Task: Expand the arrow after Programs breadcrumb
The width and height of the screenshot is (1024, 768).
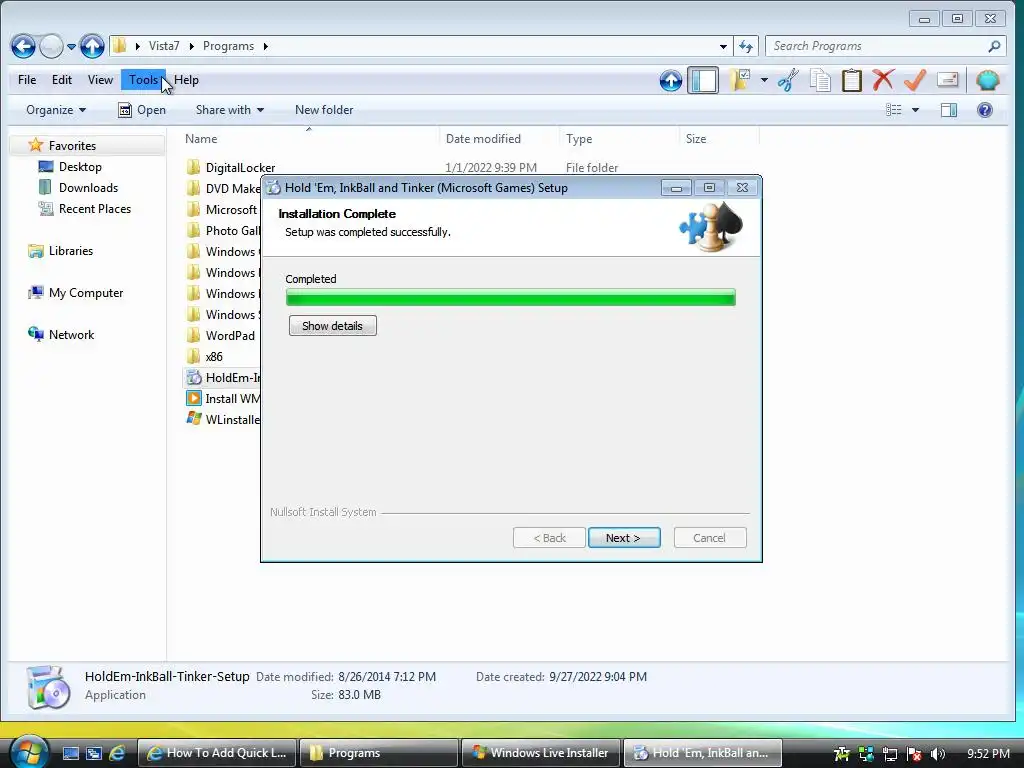Action: [x=266, y=46]
